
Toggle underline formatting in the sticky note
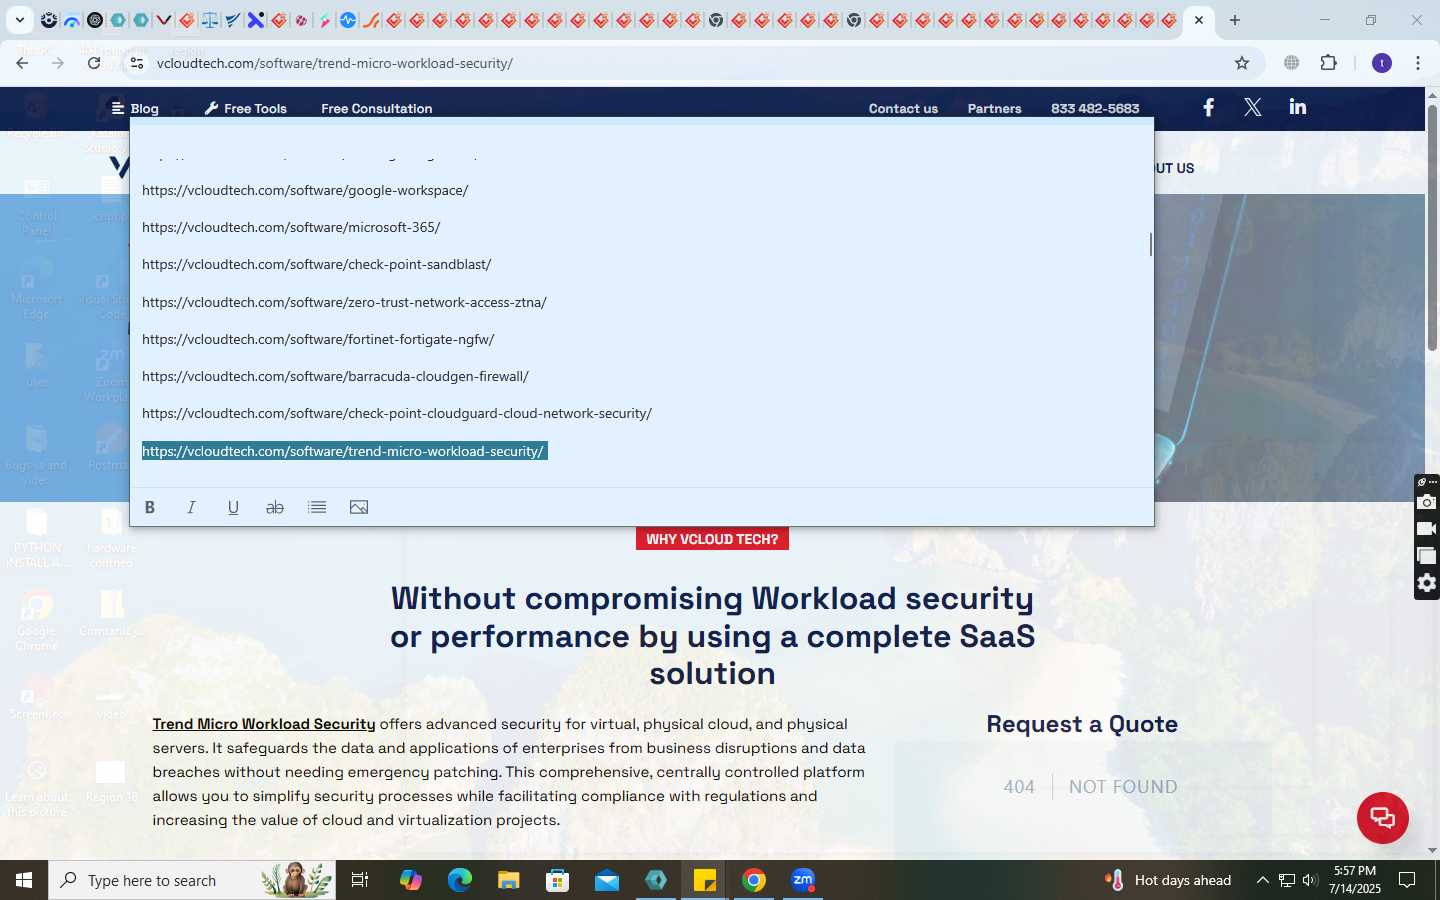(x=233, y=507)
